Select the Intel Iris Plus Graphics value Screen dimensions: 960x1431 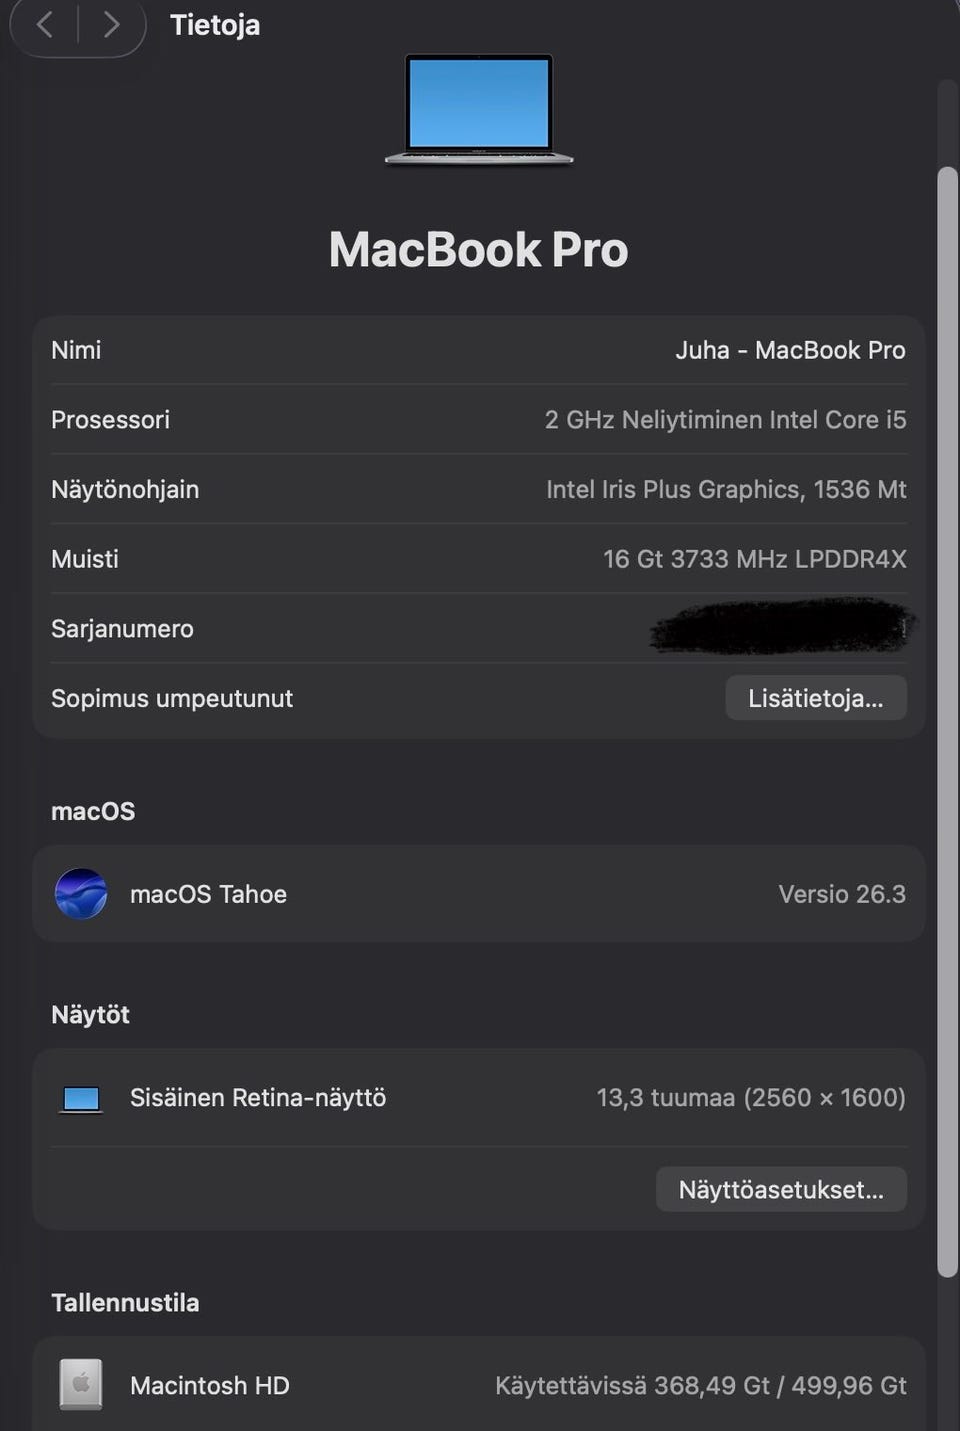(x=726, y=489)
